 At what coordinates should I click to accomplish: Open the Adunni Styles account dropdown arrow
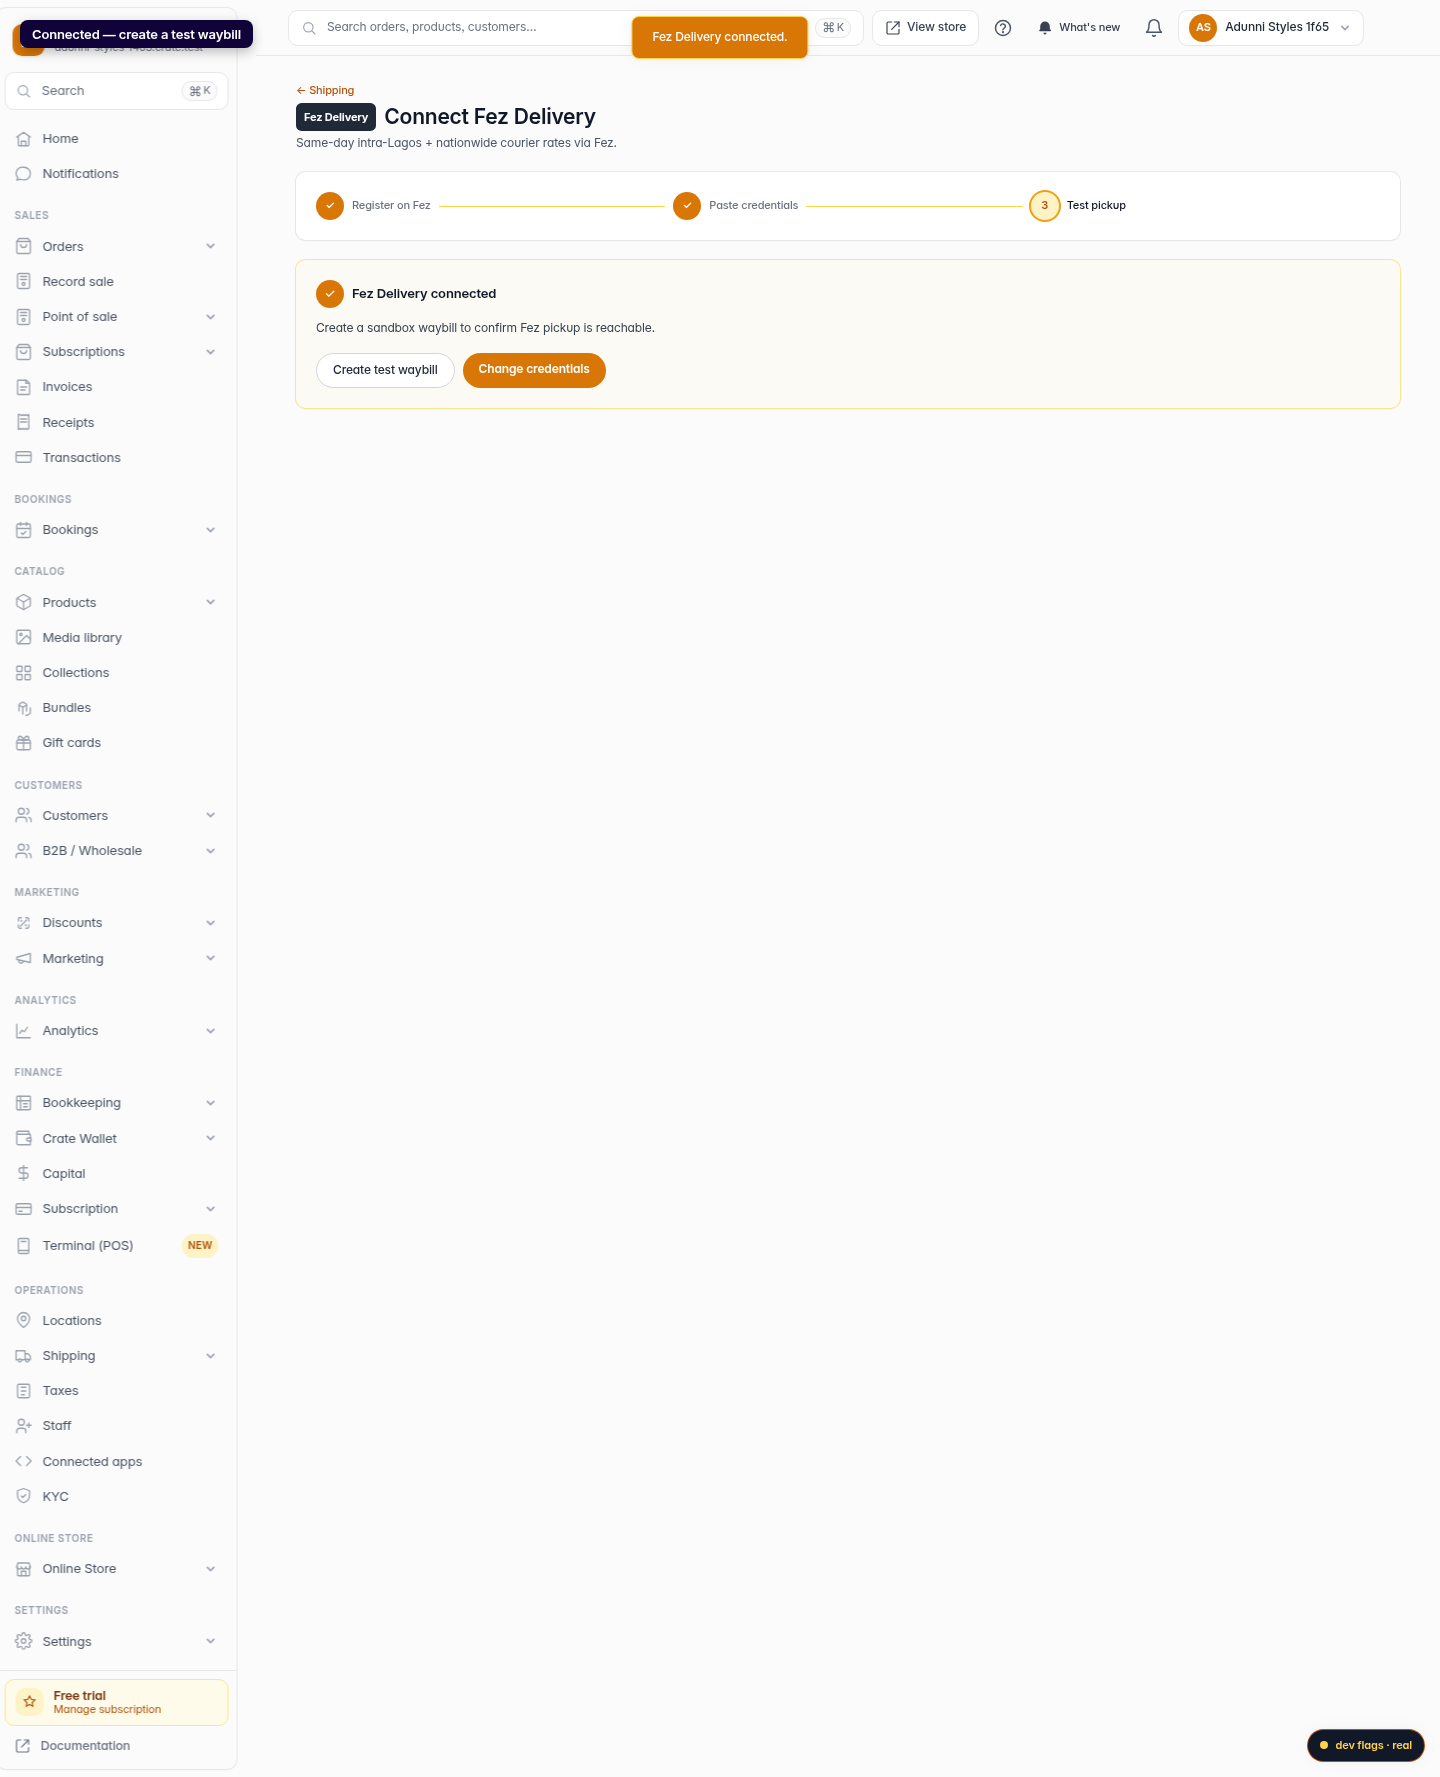click(x=1345, y=28)
